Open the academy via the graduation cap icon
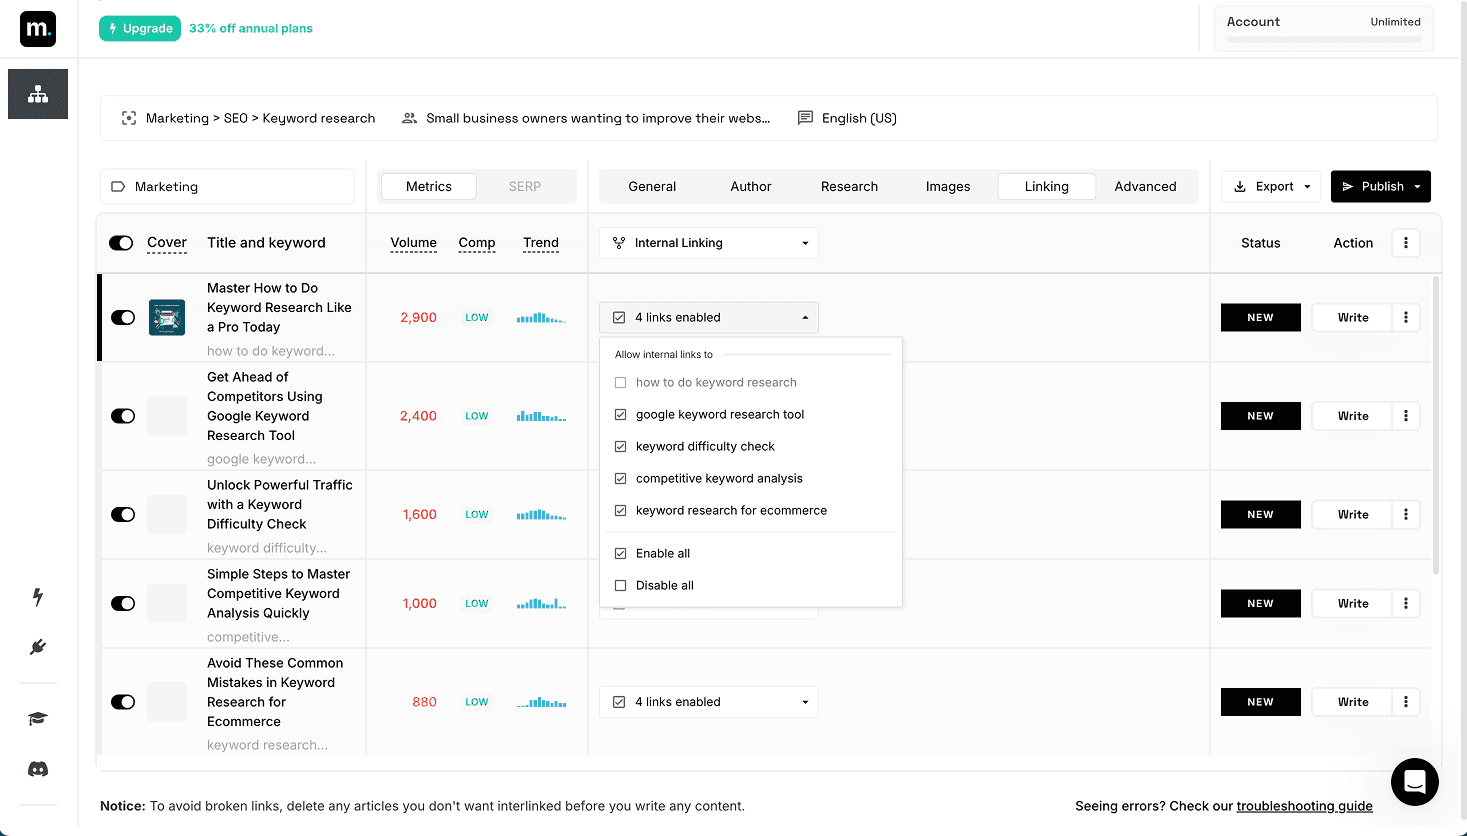This screenshot has width=1467, height=836. (x=37, y=719)
